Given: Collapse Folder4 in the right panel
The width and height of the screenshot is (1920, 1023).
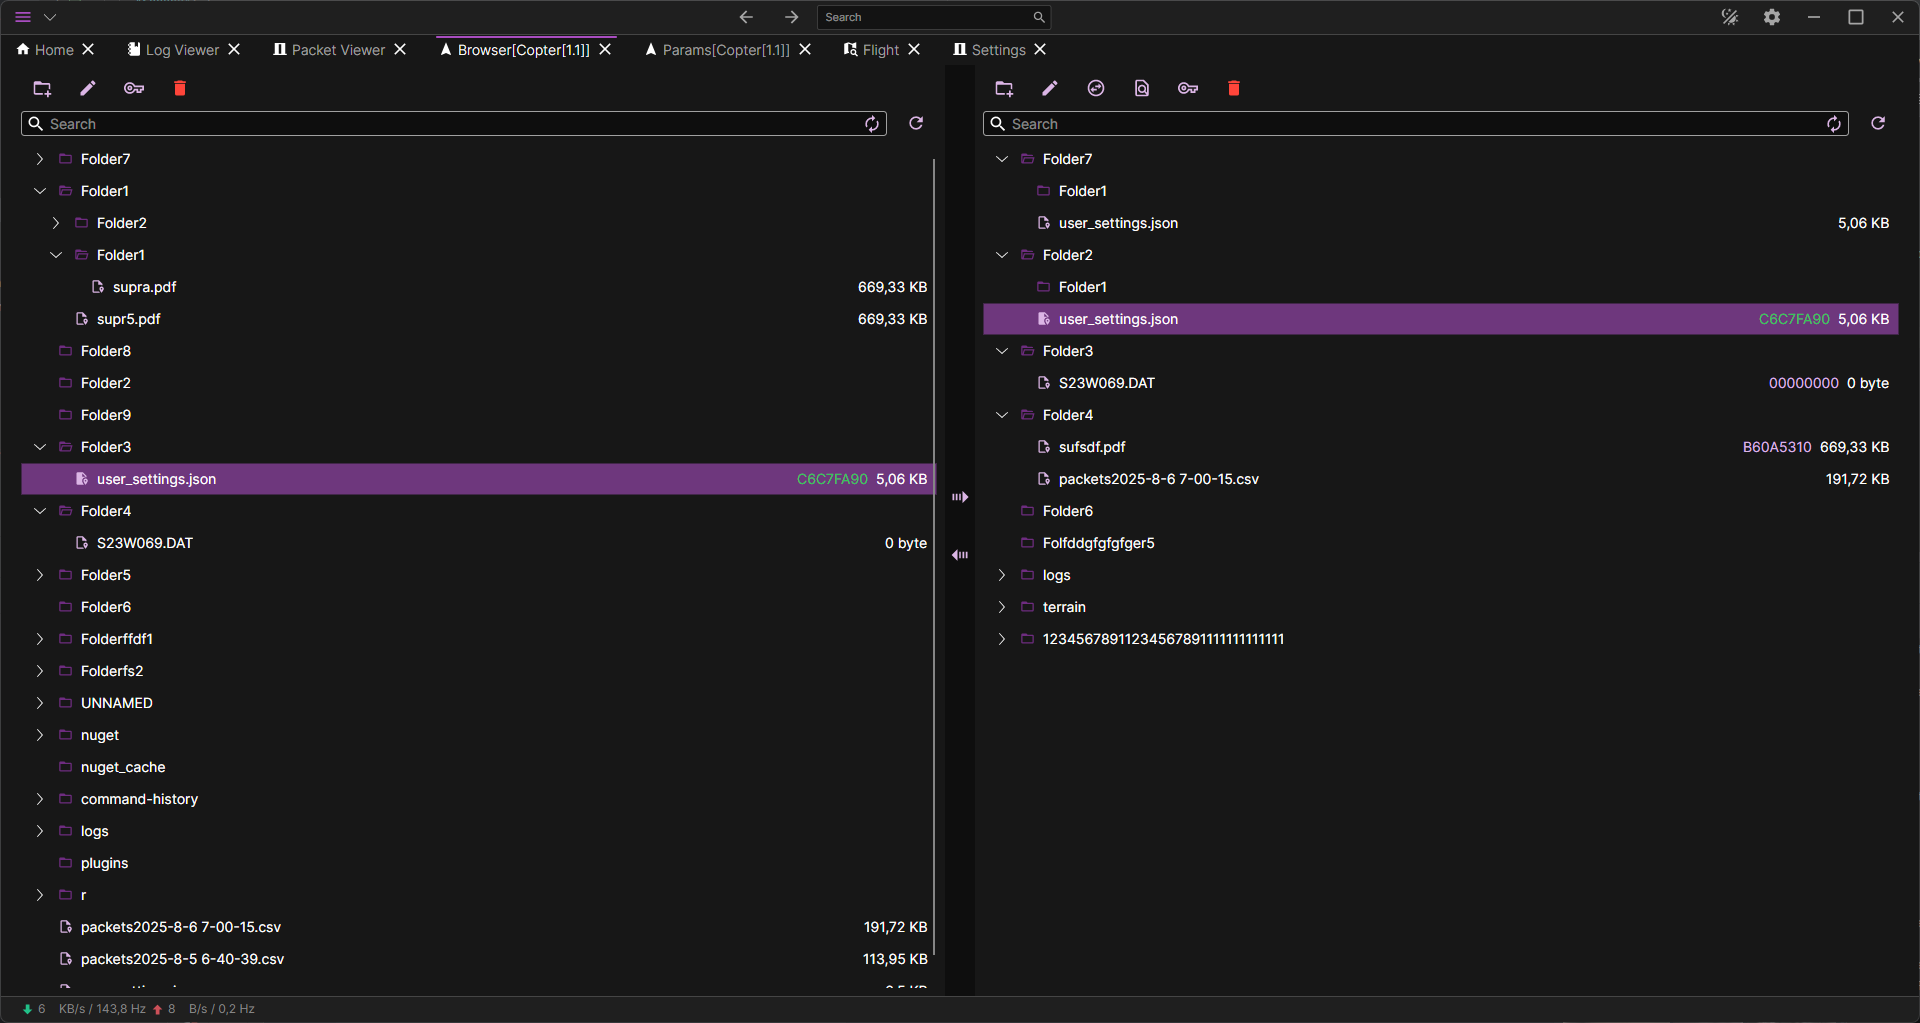Looking at the screenshot, I should point(1002,415).
